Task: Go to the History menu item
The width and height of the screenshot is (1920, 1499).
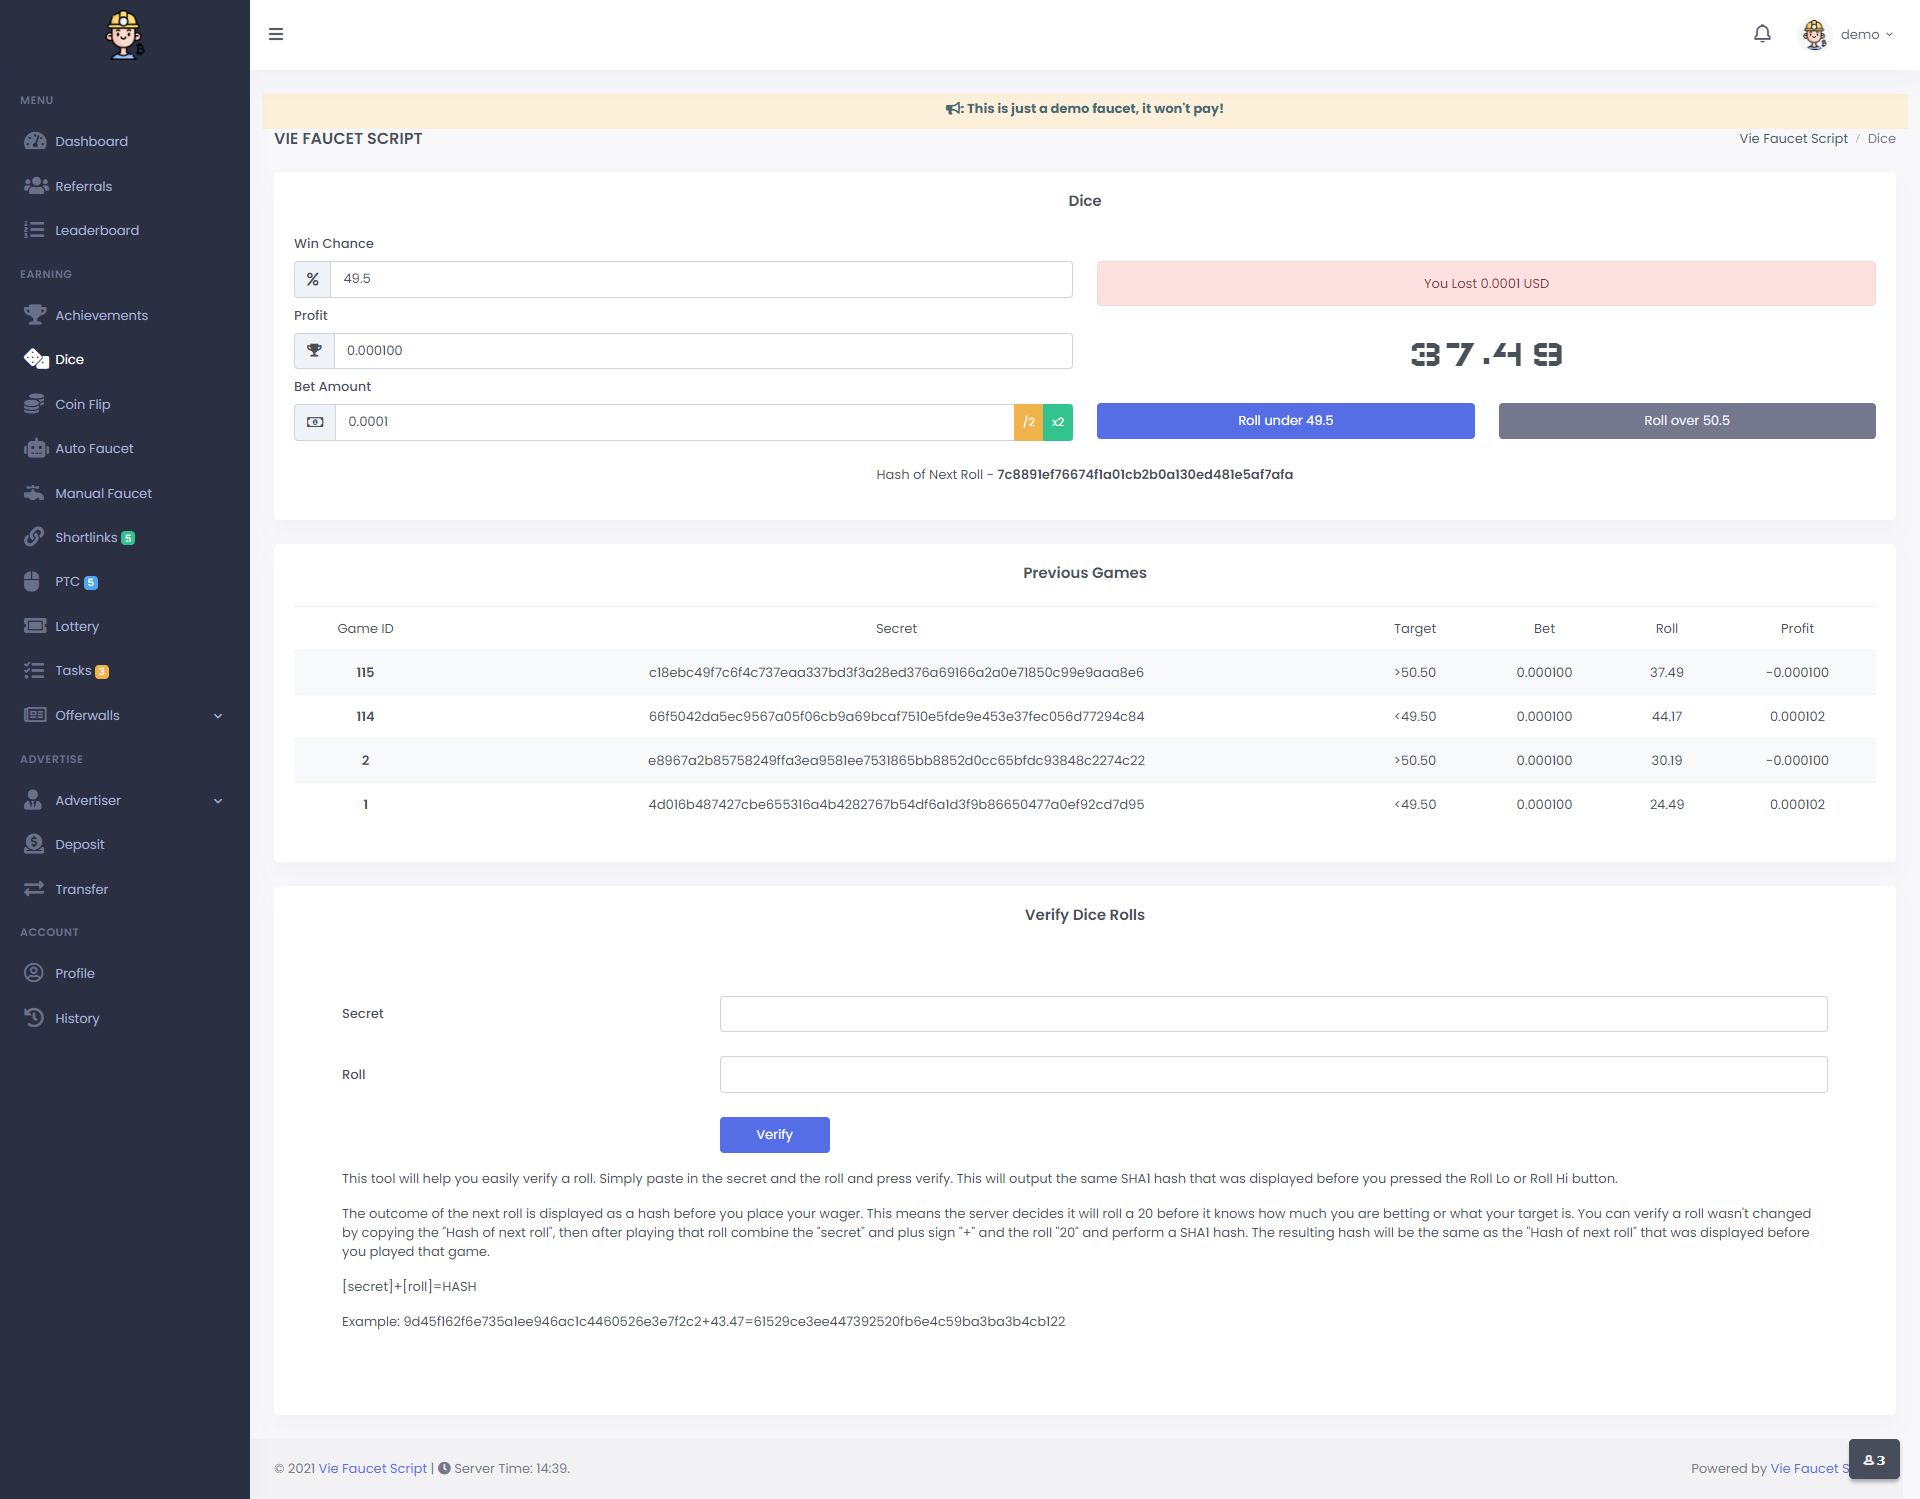Action: (x=76, y=1018)
